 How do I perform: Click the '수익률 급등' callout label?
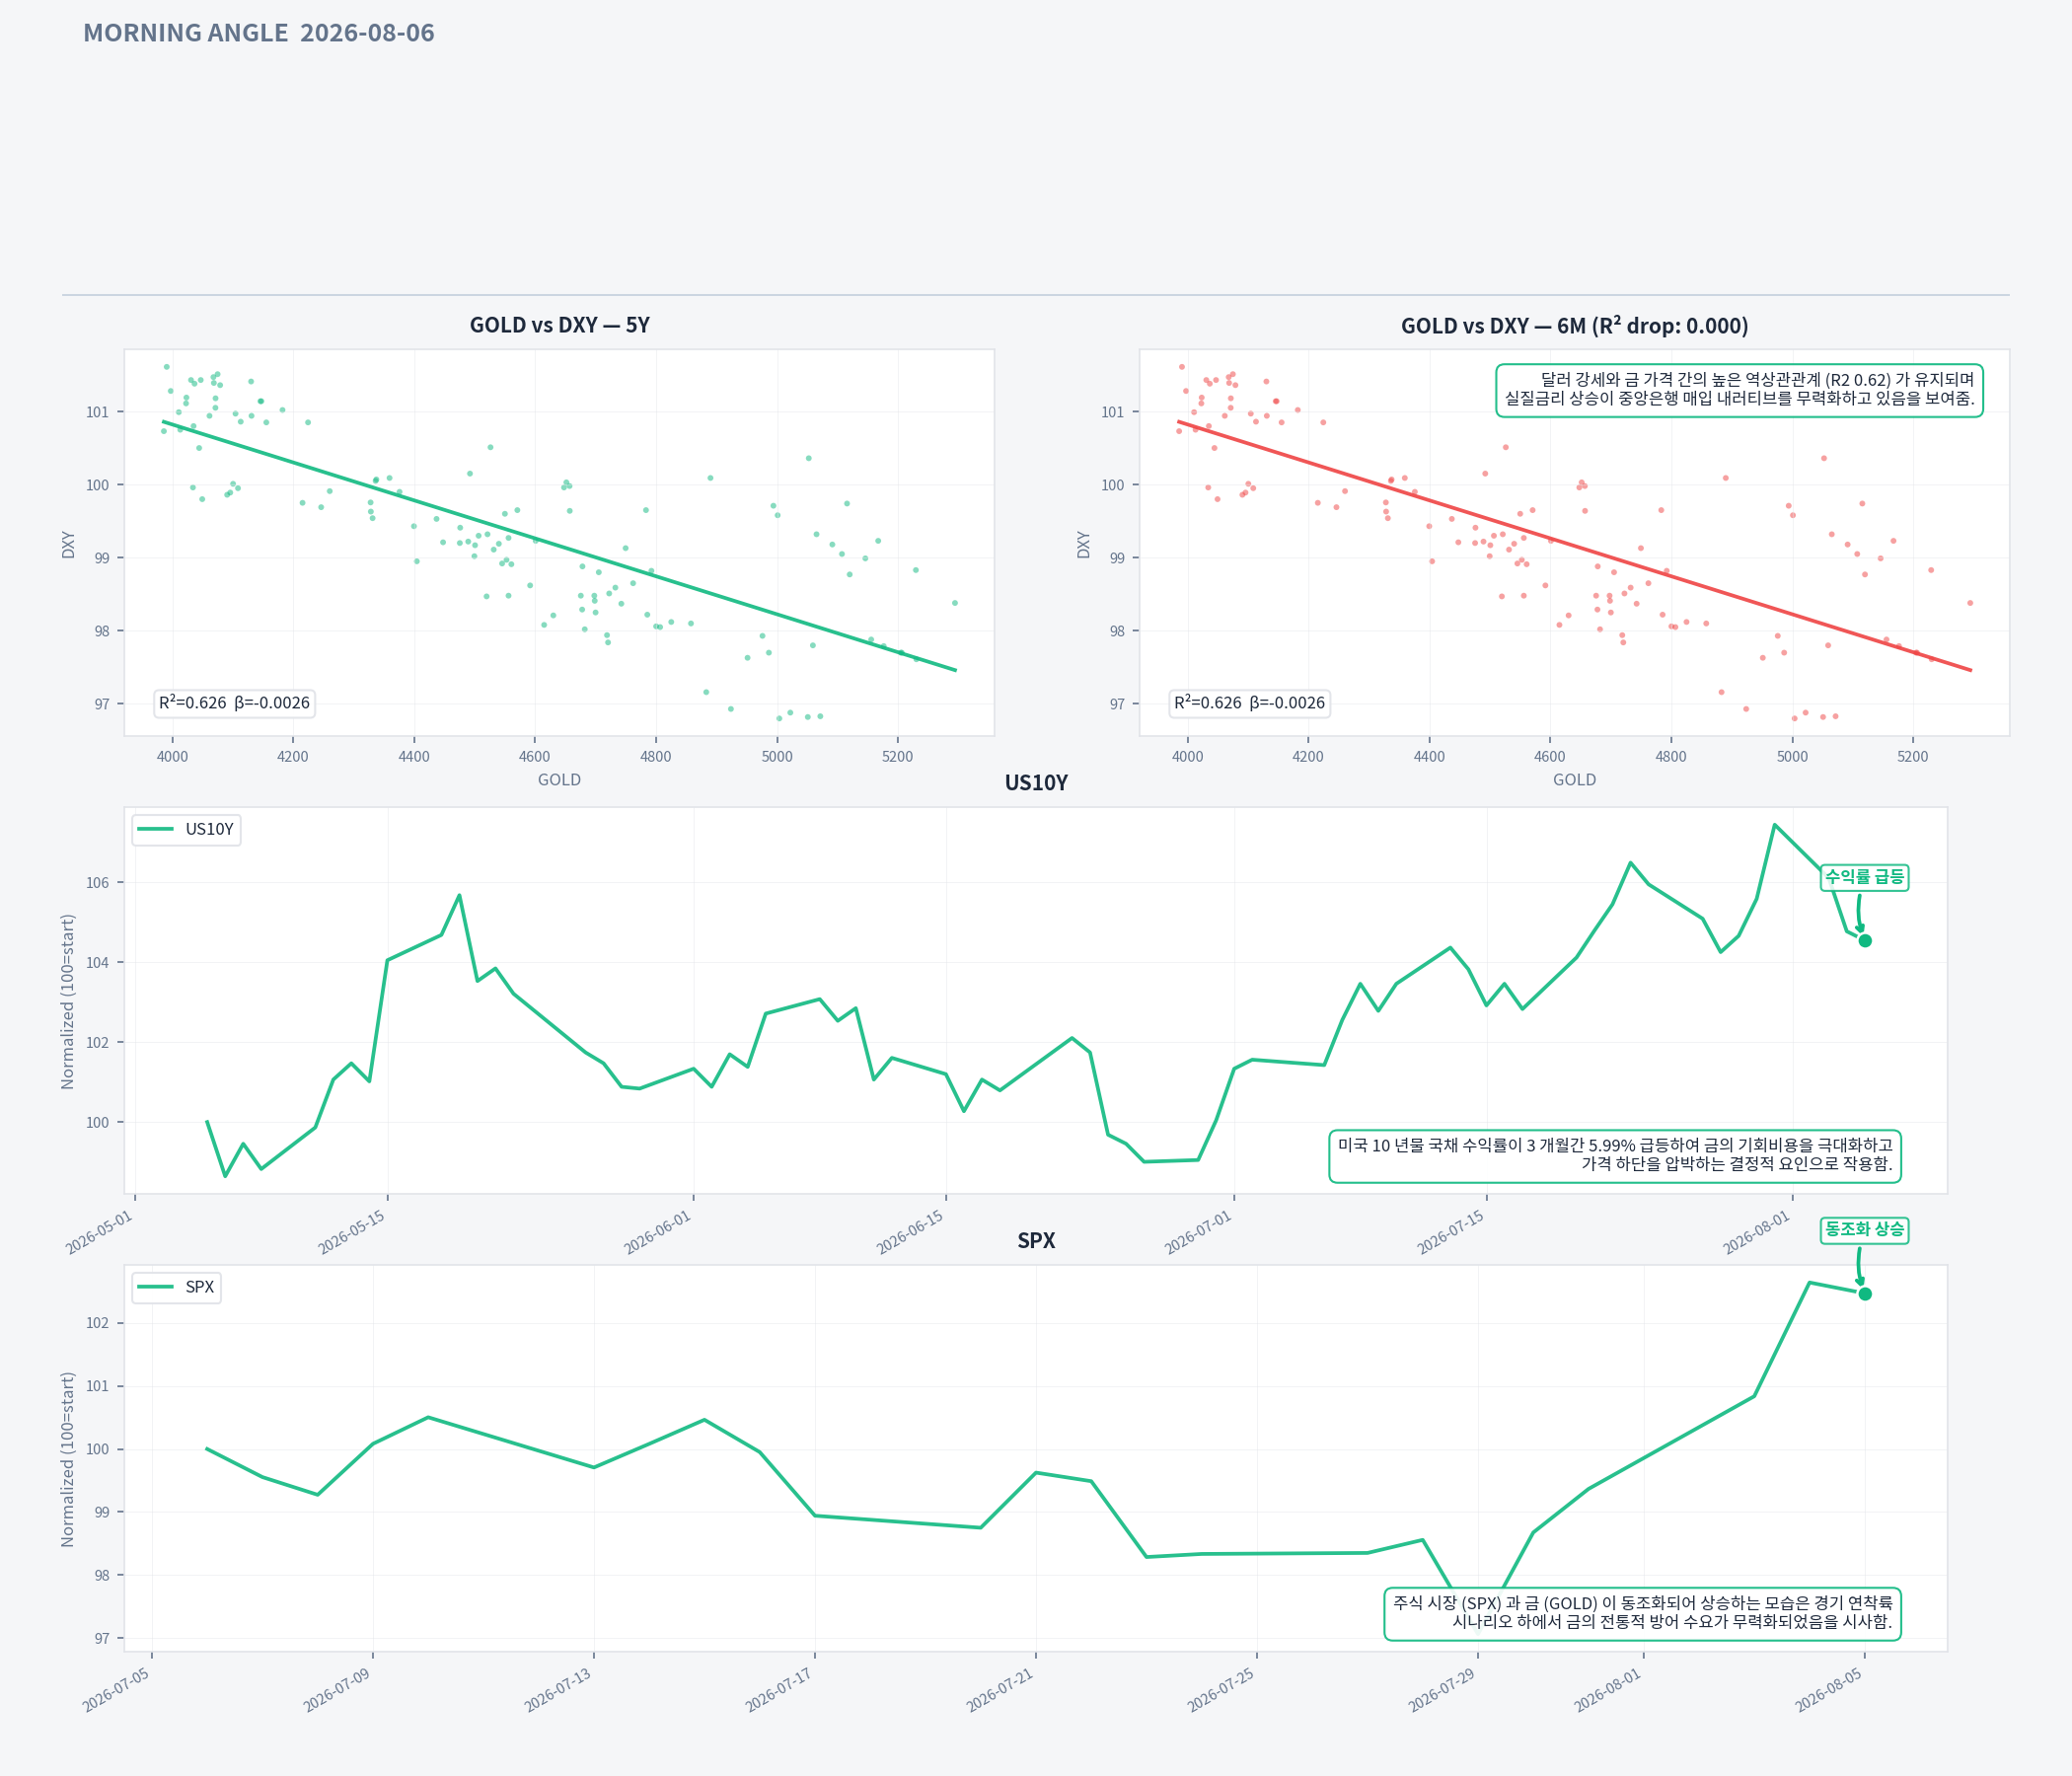[x=1864, y=877]
